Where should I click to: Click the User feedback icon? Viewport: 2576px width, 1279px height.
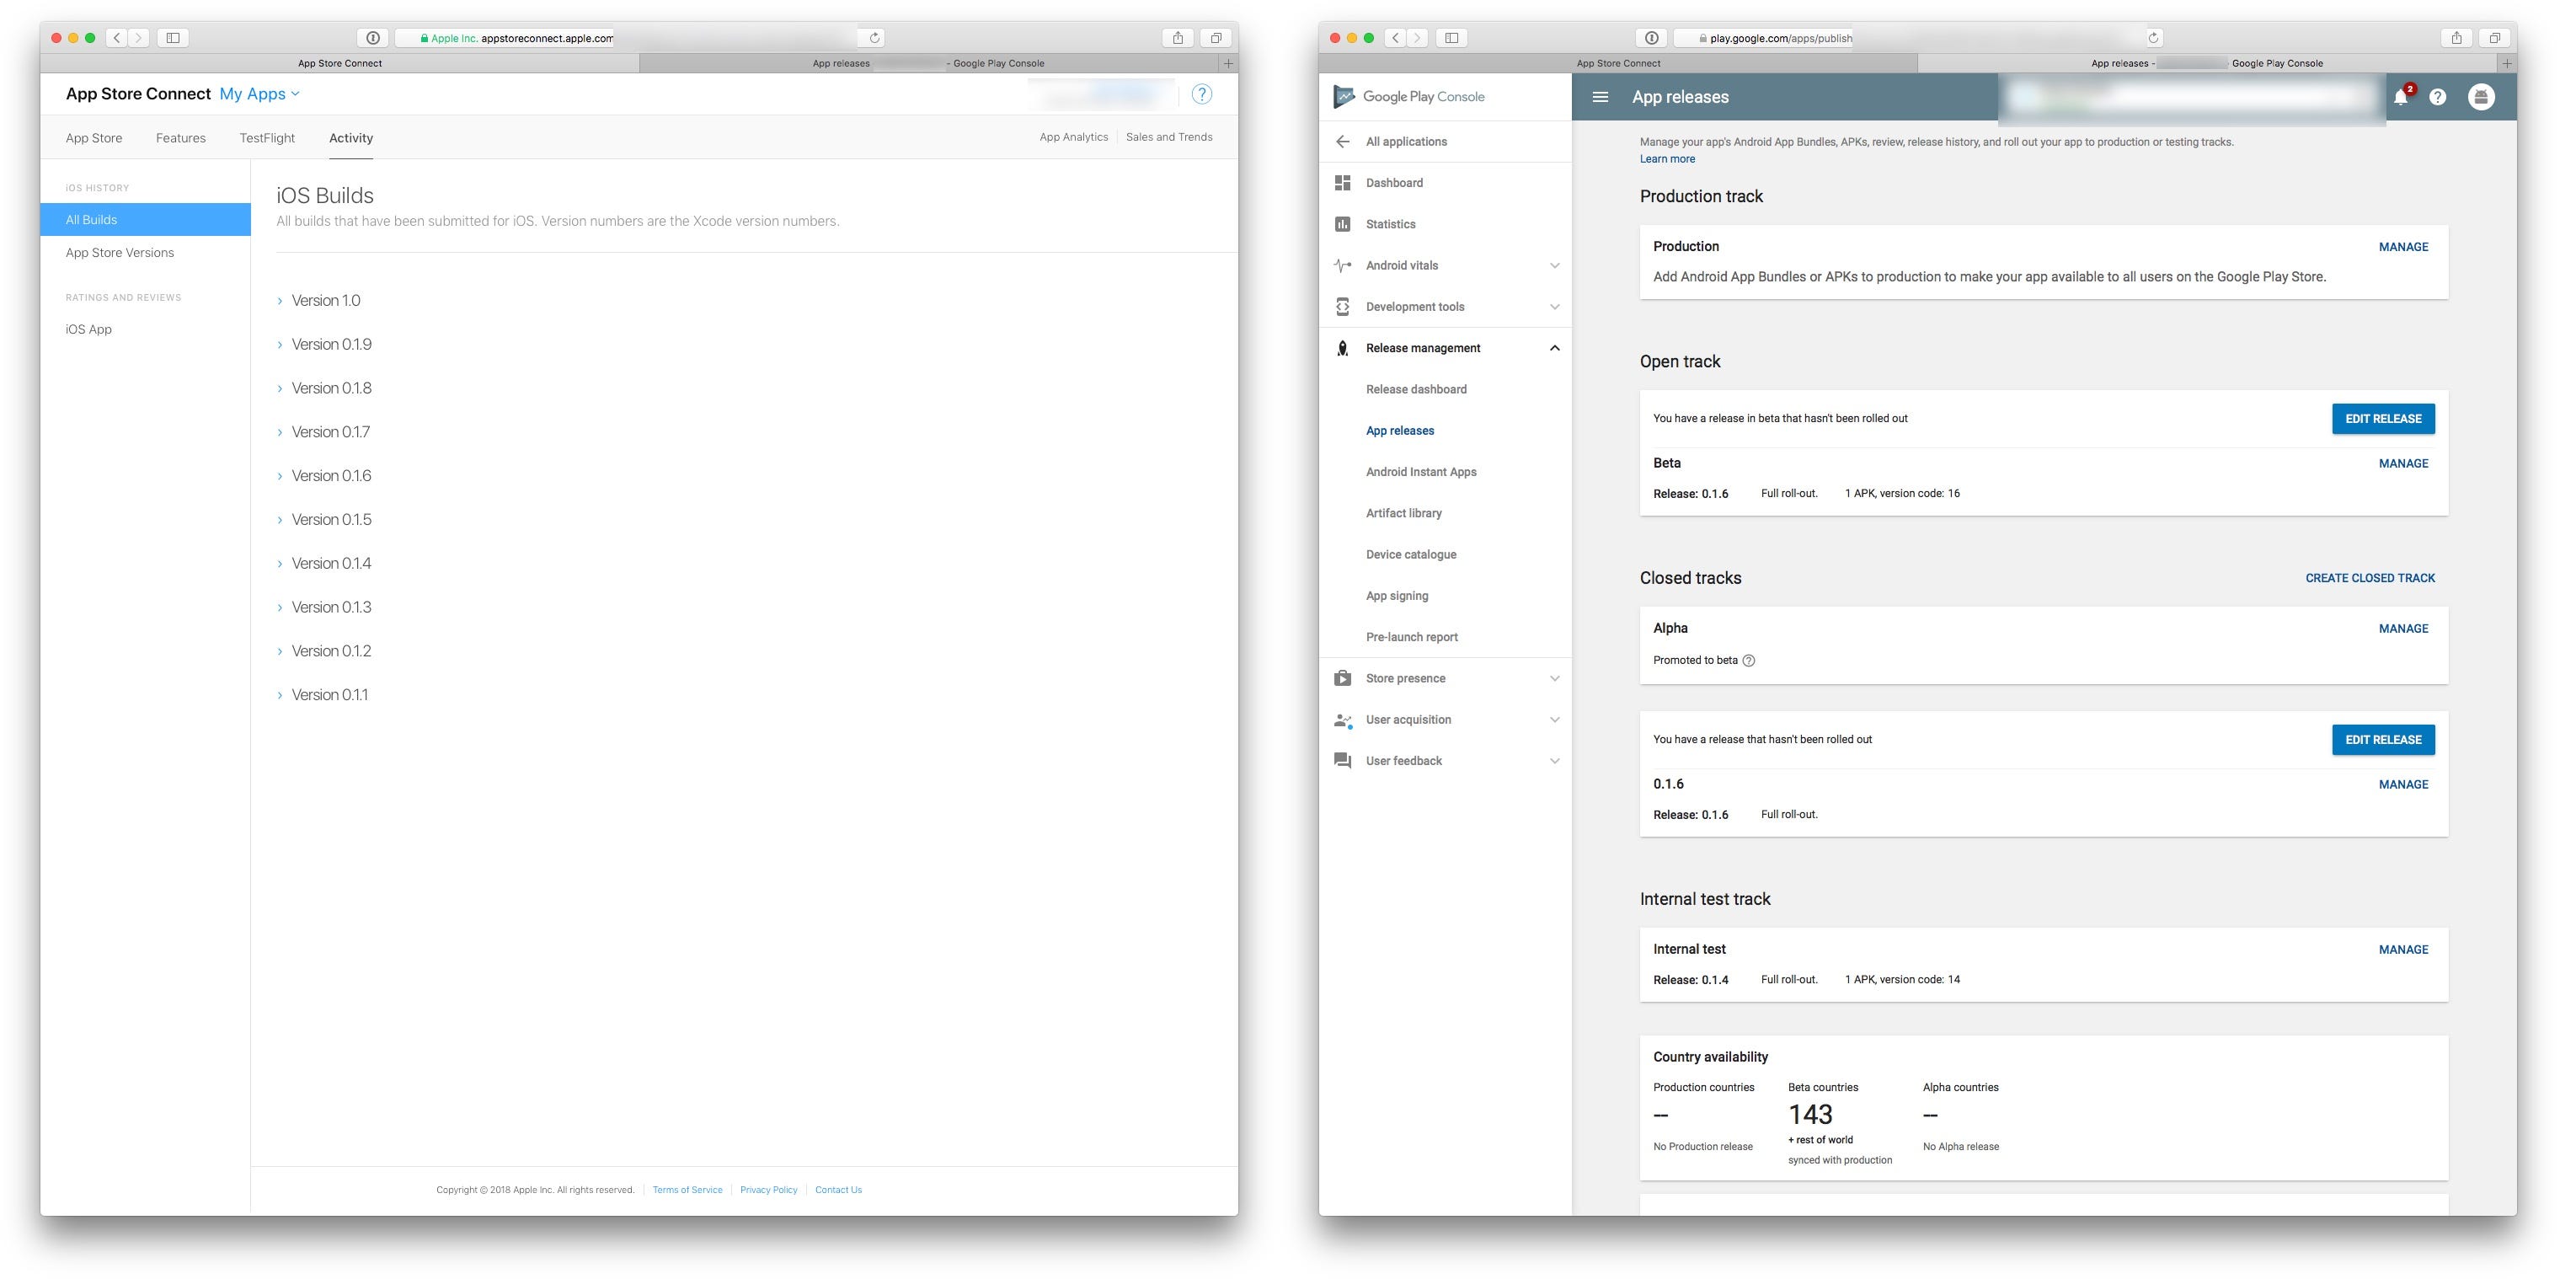pos(1342,761)
